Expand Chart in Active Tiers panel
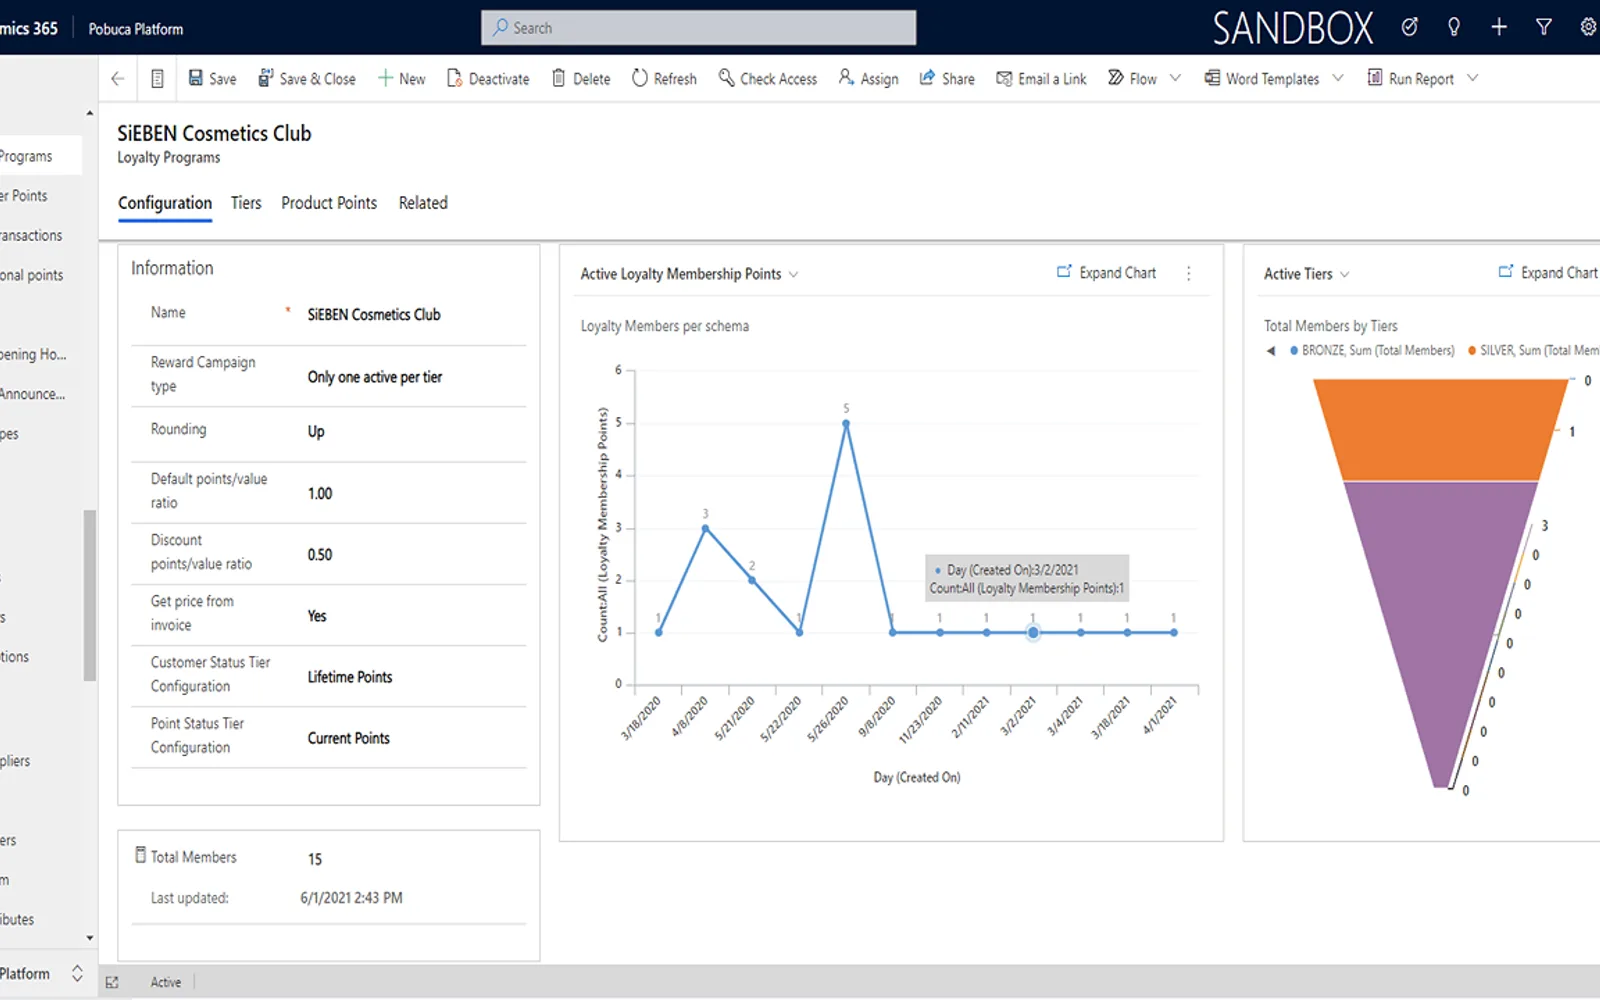 1548,273
